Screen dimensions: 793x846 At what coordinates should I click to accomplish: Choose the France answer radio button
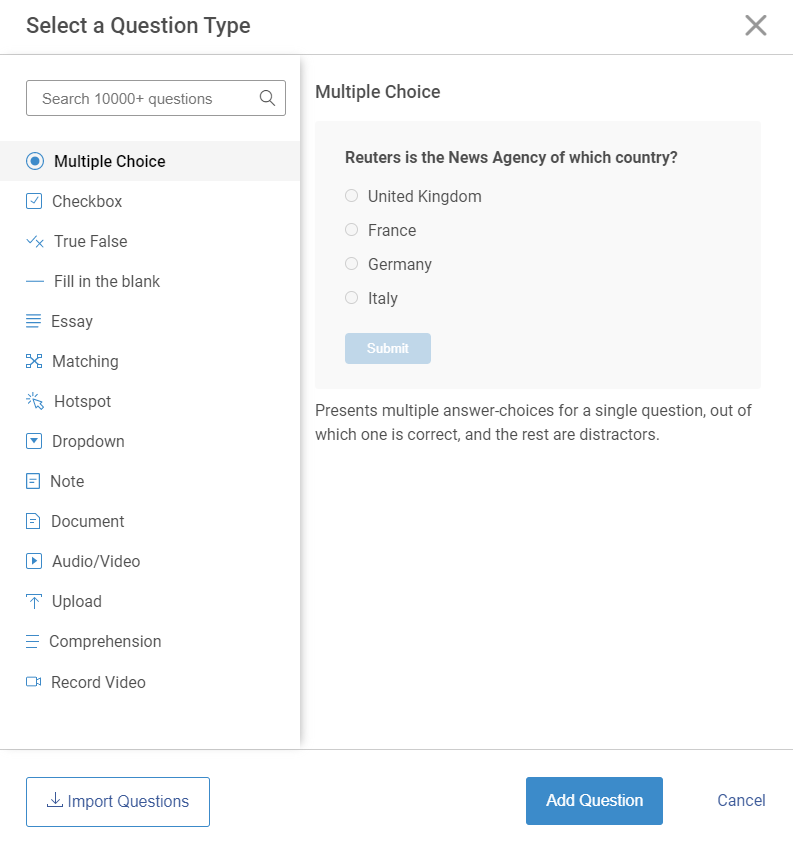pyautogui.click(x=351, y=230)
